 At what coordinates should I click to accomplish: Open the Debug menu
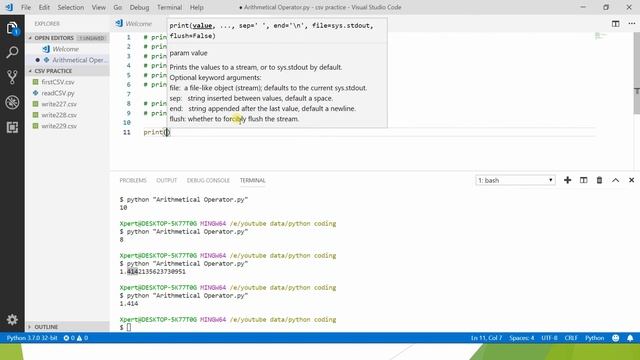139,7
